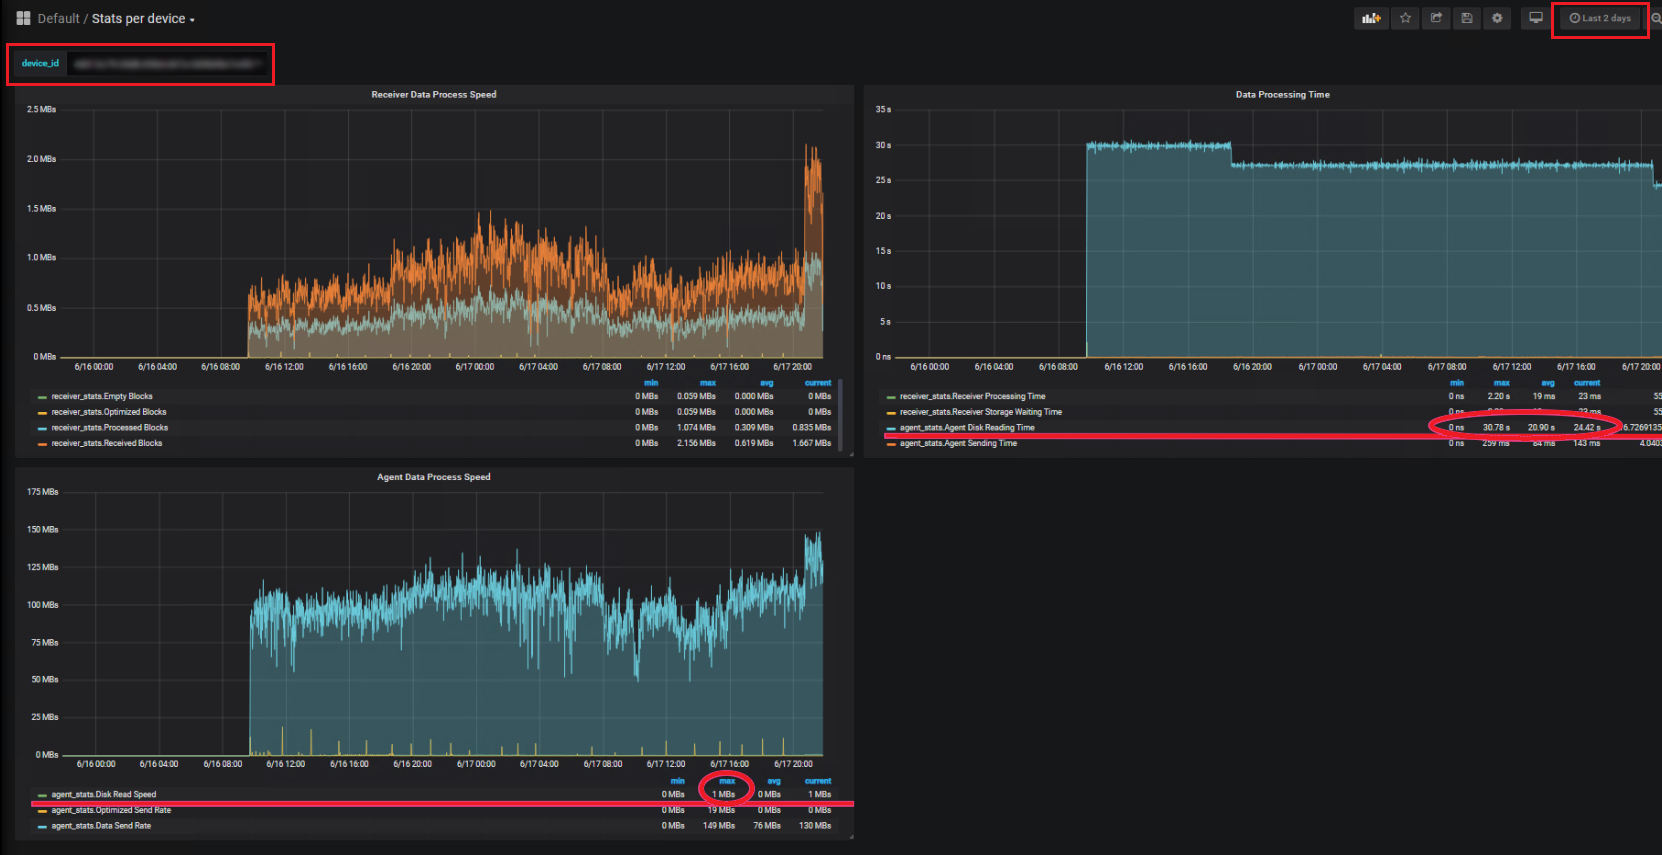Click Agent Data Process Speed panel title
This screenshot has height=855, width=1662.
[x=433, y=477]
